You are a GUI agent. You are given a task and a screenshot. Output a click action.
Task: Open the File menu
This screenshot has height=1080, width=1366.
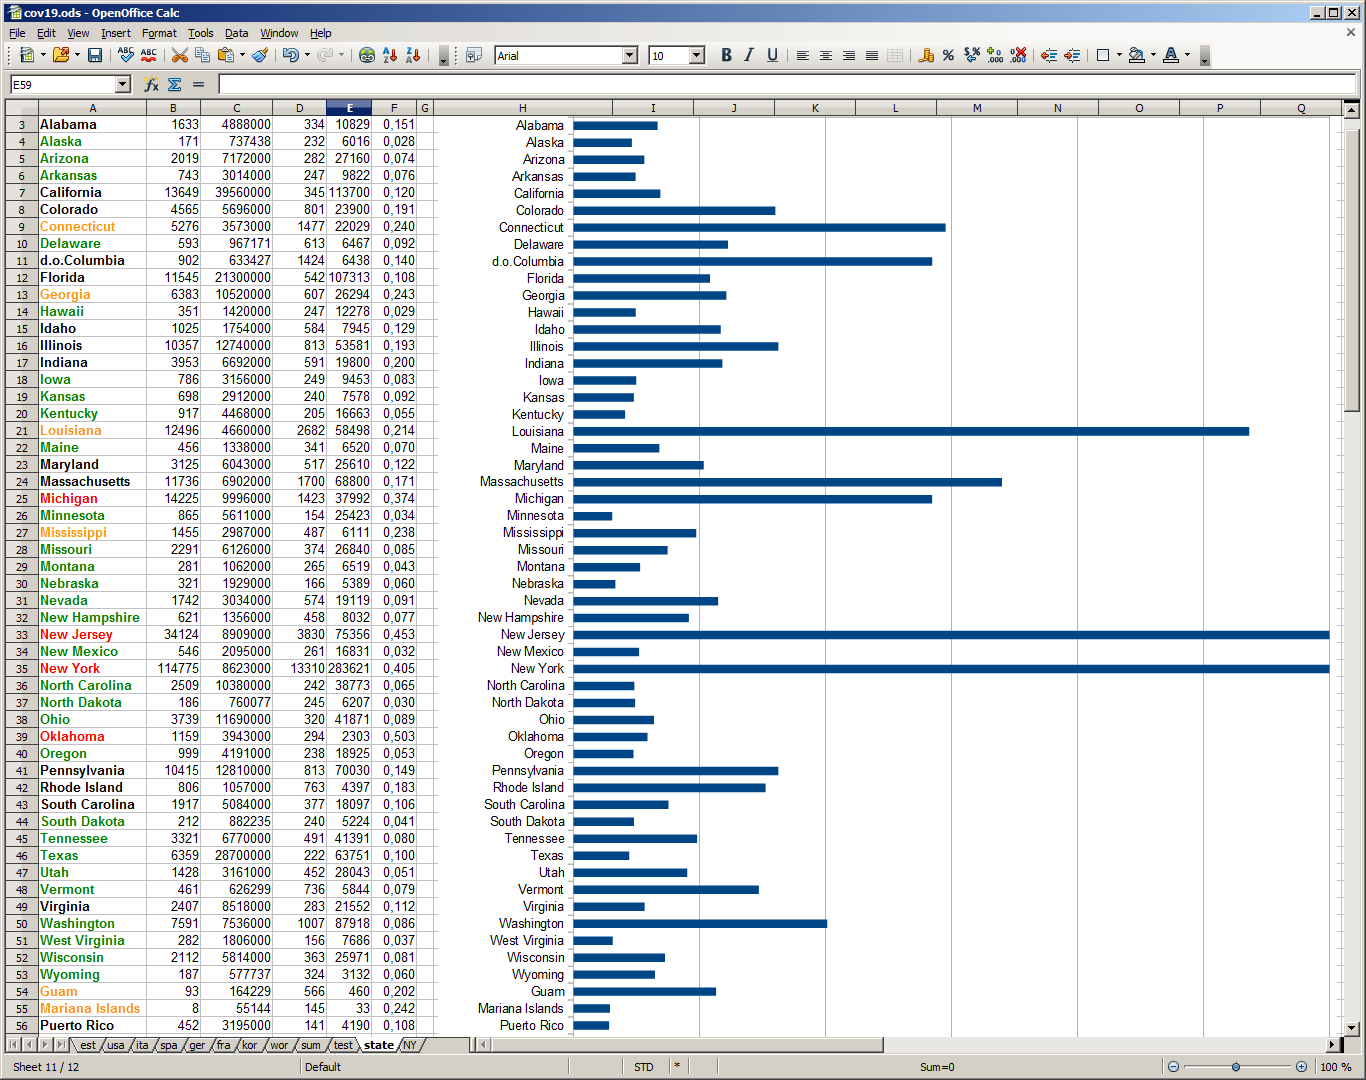(x=17, y=33)
